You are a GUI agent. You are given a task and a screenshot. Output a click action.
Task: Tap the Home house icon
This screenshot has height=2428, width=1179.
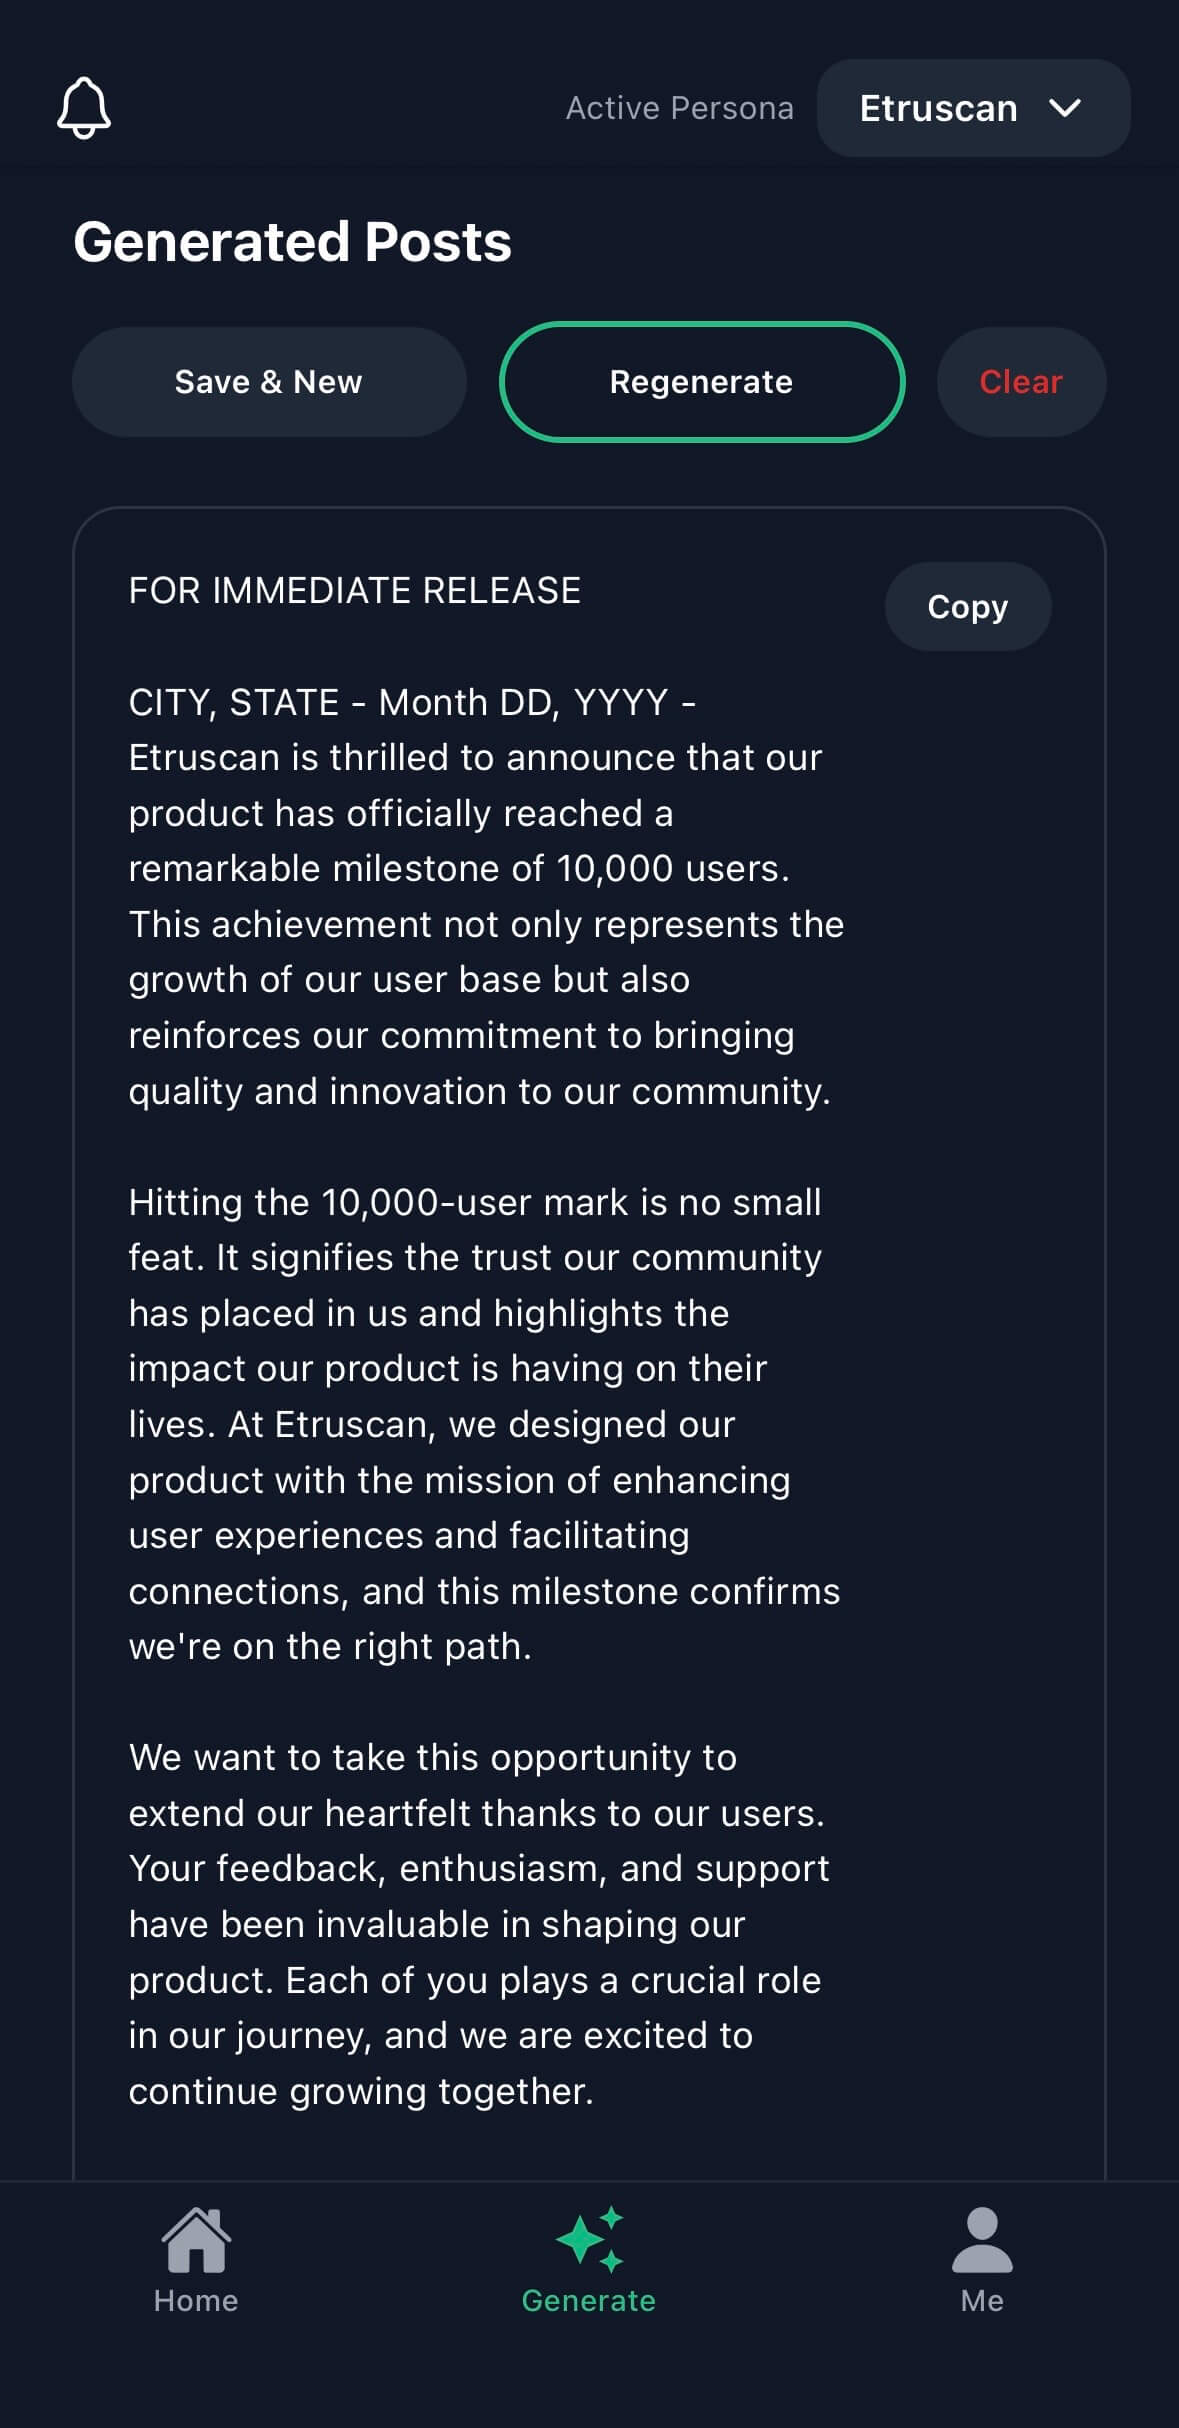point(196,2240)
